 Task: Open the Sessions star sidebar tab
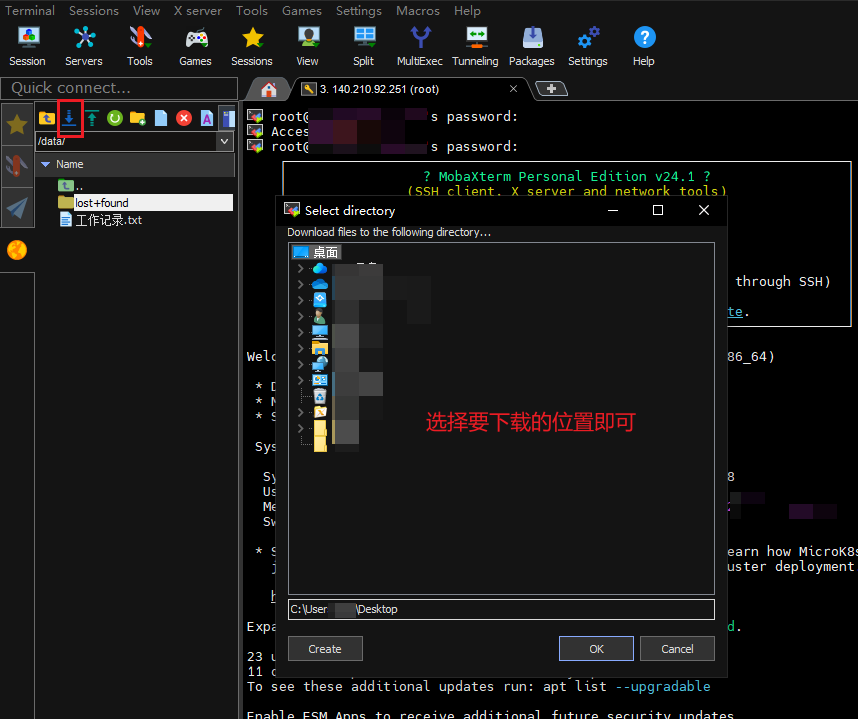(x=17, y=125)
